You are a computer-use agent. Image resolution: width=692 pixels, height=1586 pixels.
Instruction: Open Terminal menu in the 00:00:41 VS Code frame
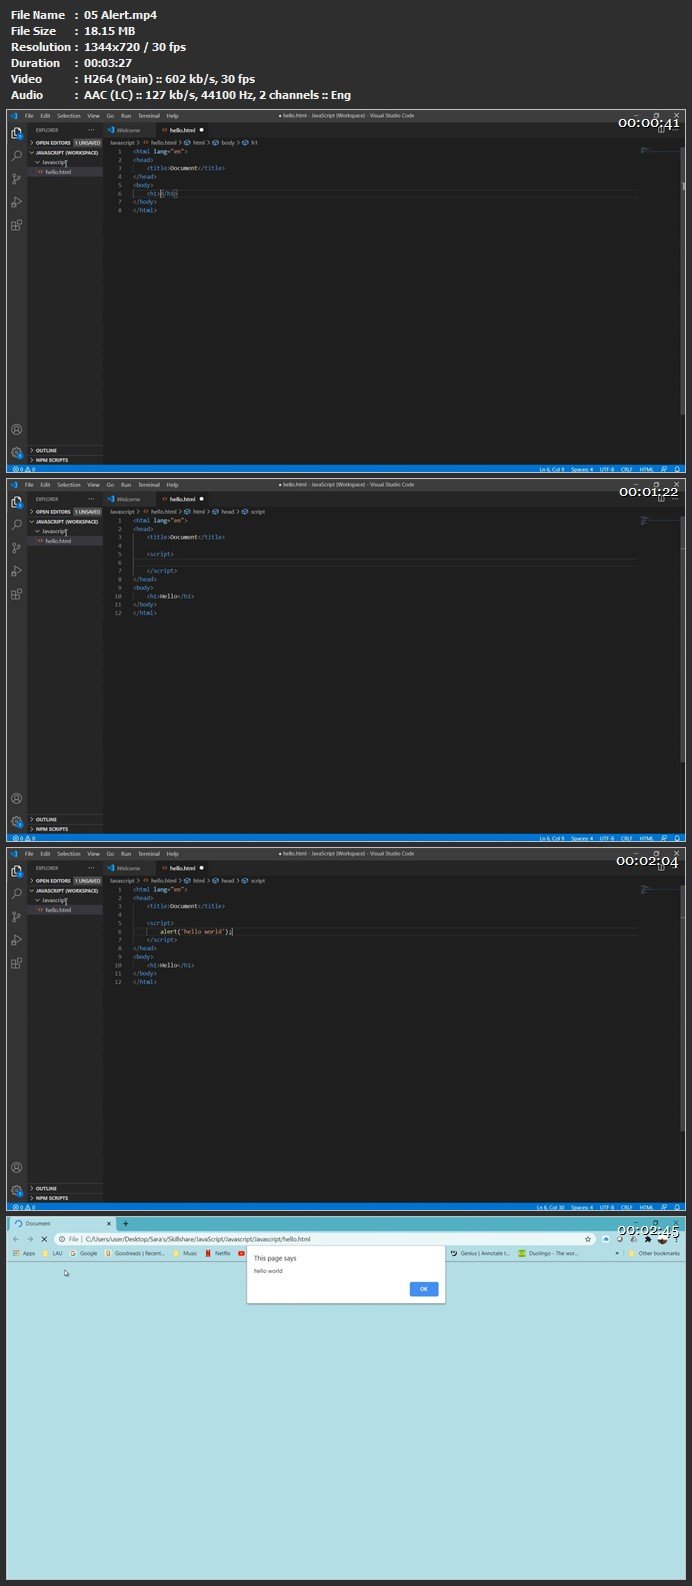(x=148, y=116)
